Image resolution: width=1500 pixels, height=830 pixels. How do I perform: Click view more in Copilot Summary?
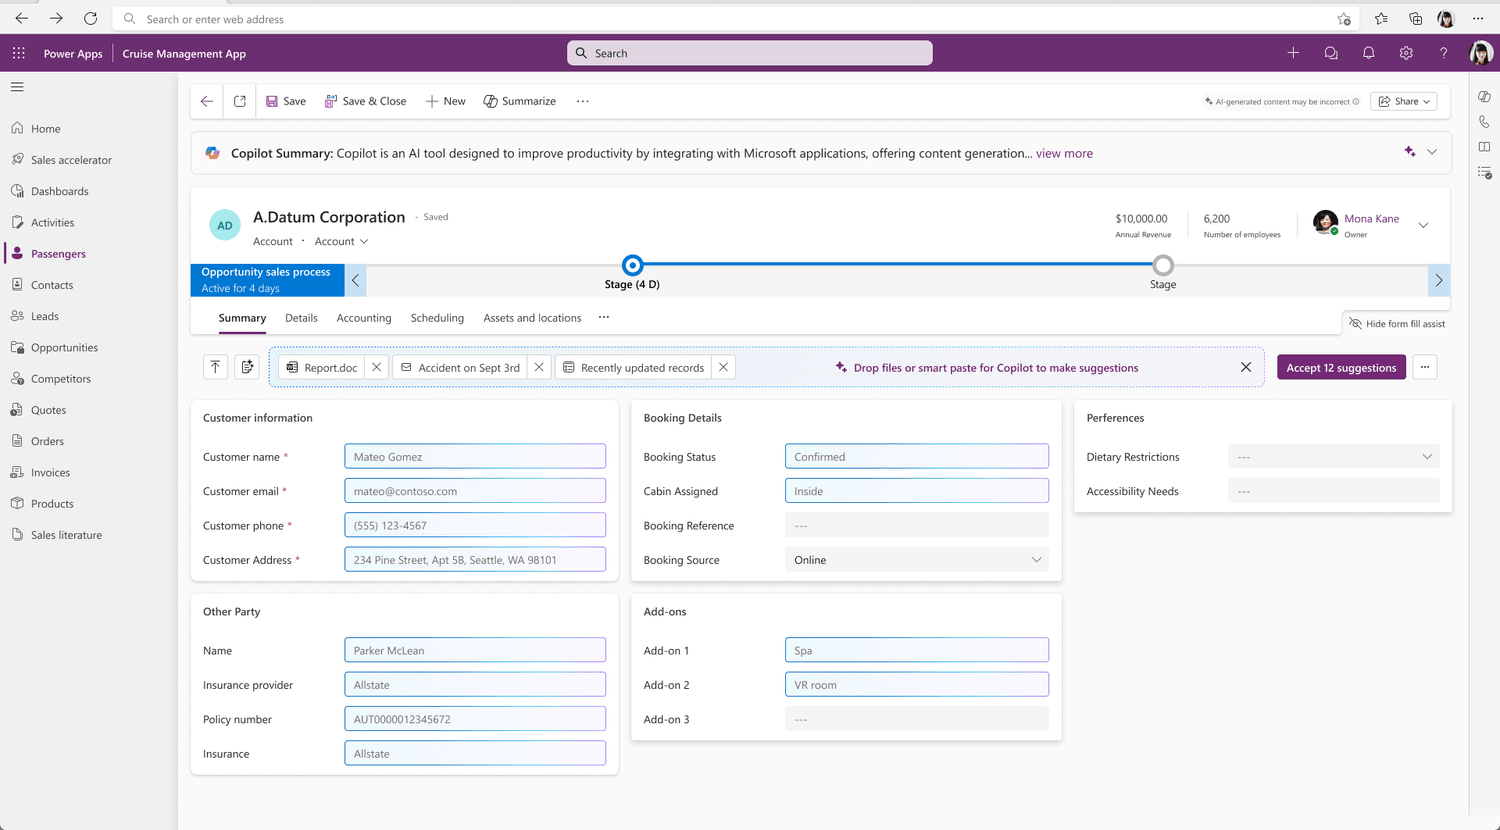click(1064, 153)
